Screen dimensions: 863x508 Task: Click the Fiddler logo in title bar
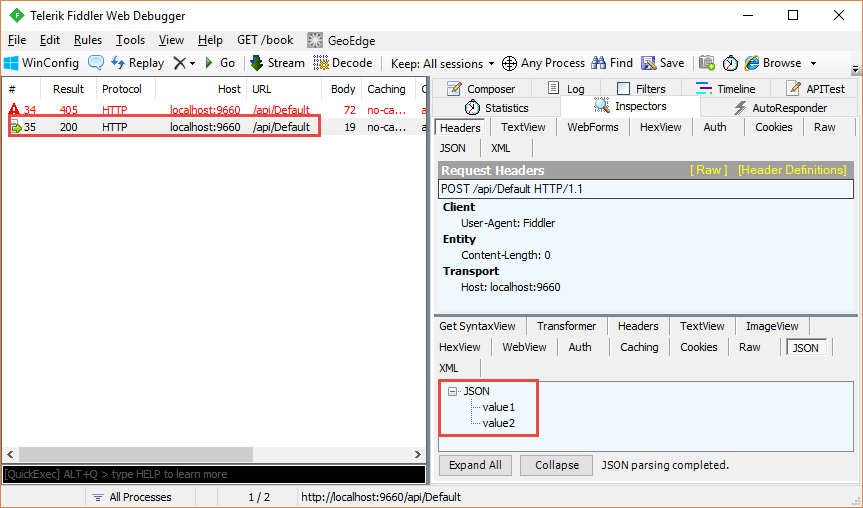point(17,15)
